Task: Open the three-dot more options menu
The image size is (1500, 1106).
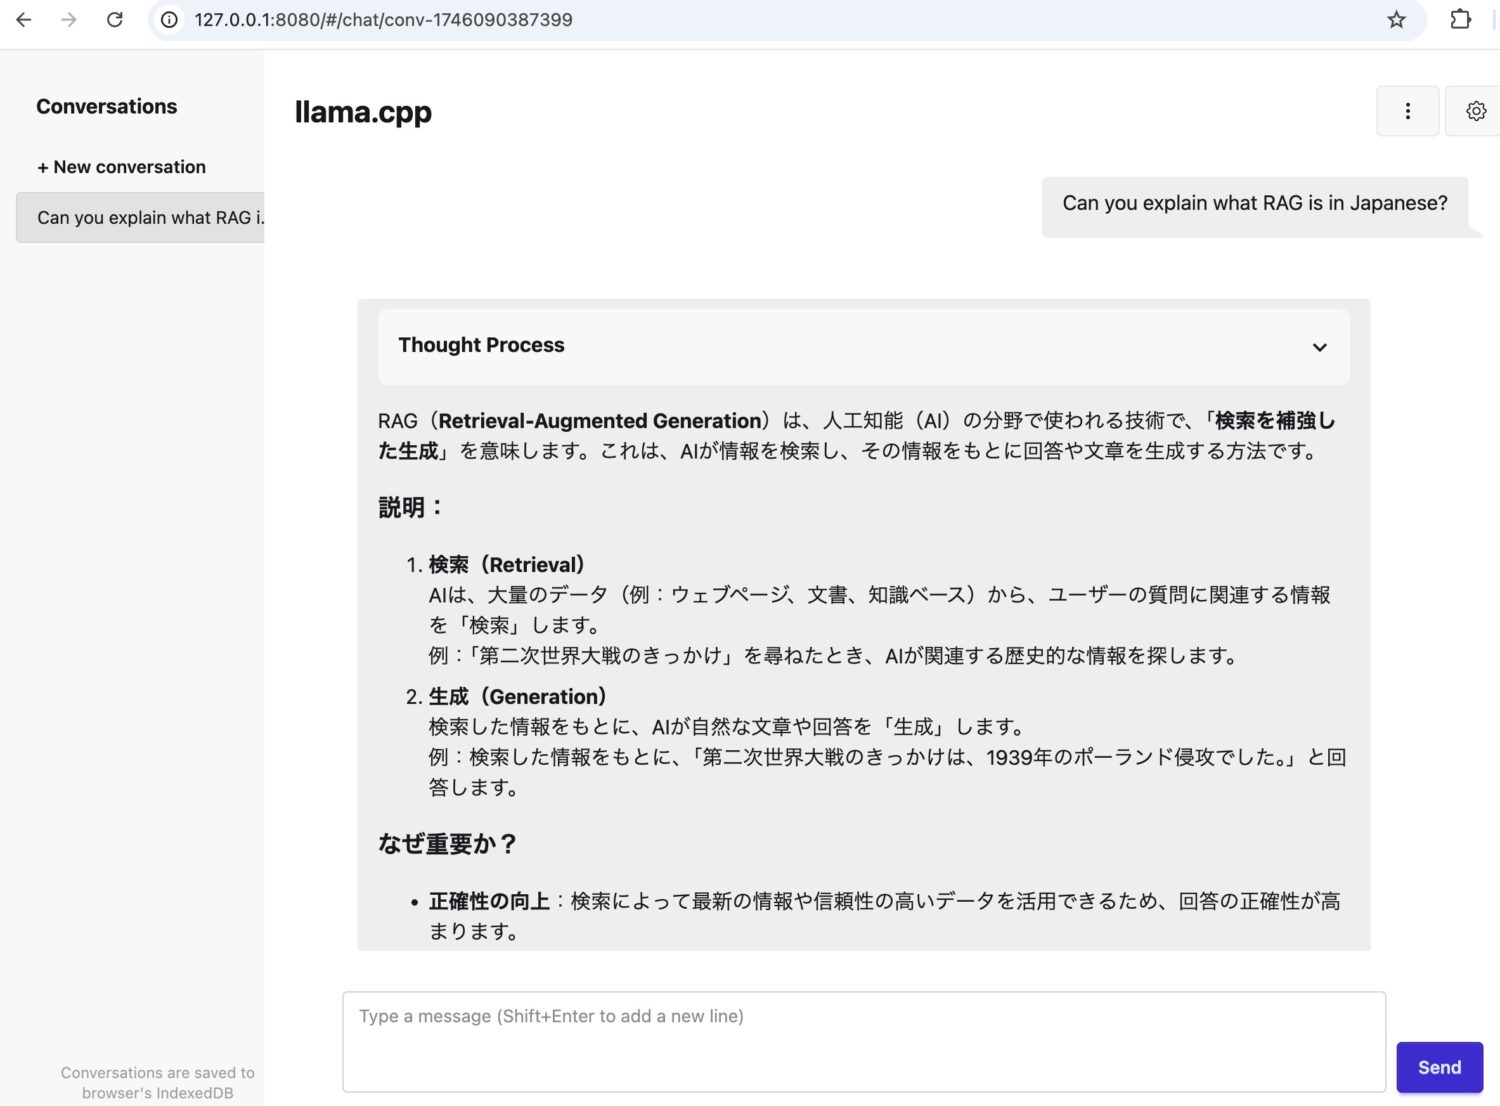Action: pos(1408,111)
